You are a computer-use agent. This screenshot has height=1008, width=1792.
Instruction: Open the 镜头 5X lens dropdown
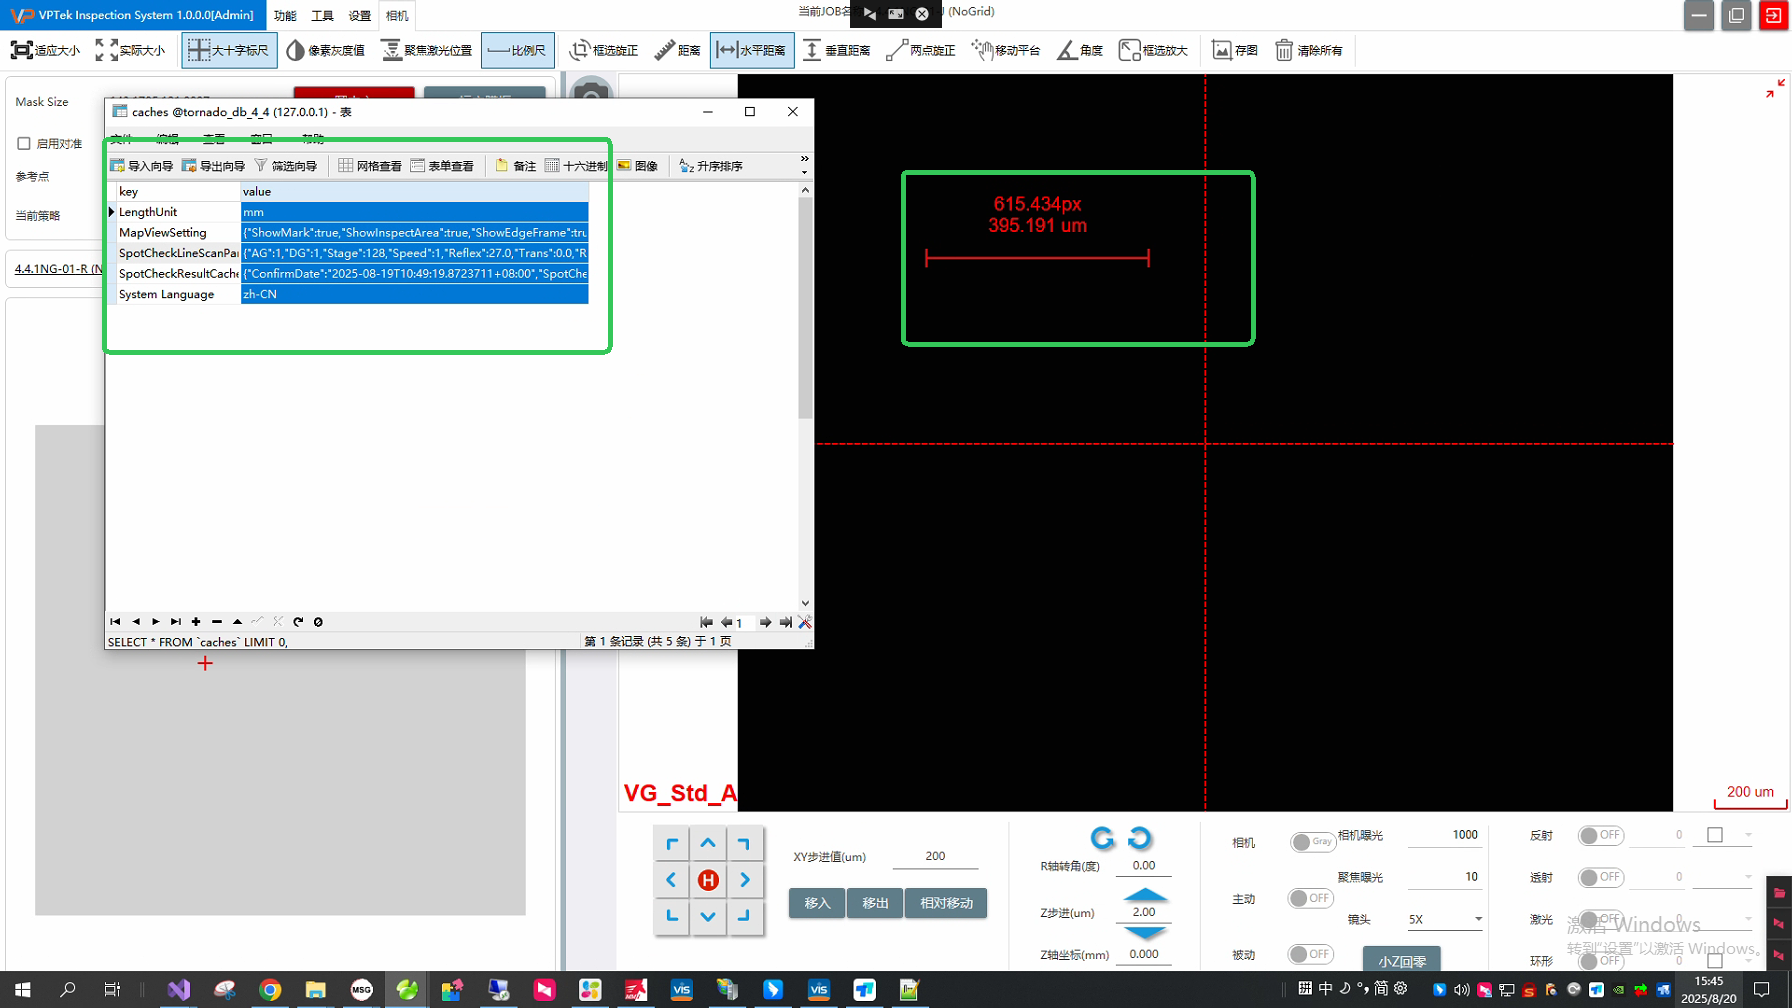[x=1477, y=919]
